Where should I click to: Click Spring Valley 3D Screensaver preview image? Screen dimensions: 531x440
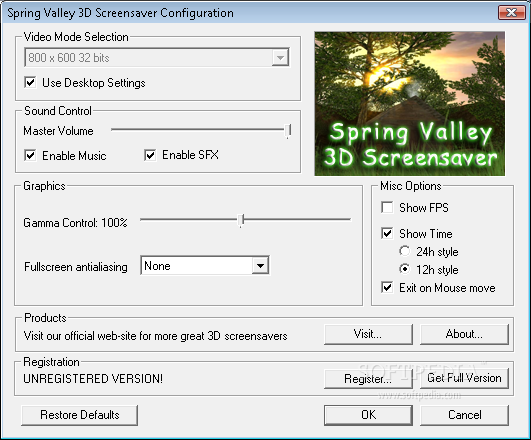(409, 104)
